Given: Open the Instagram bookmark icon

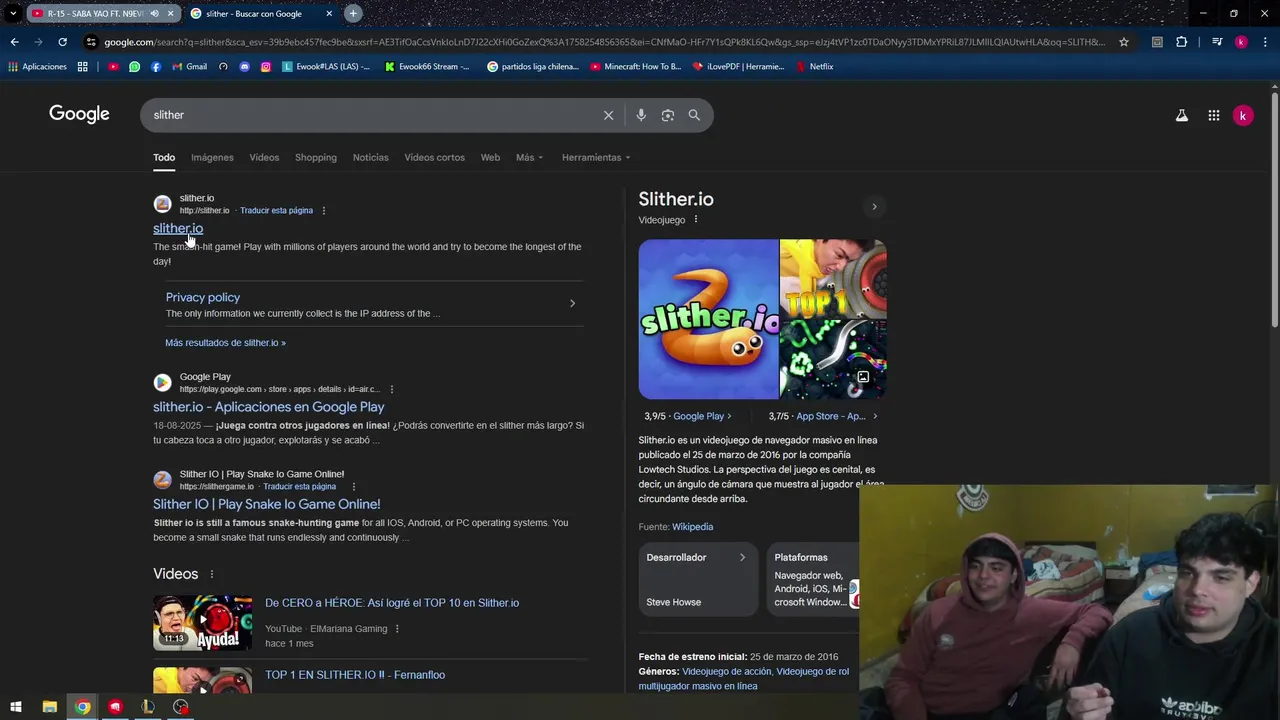Looking at the screenshot, I should 266,67.
